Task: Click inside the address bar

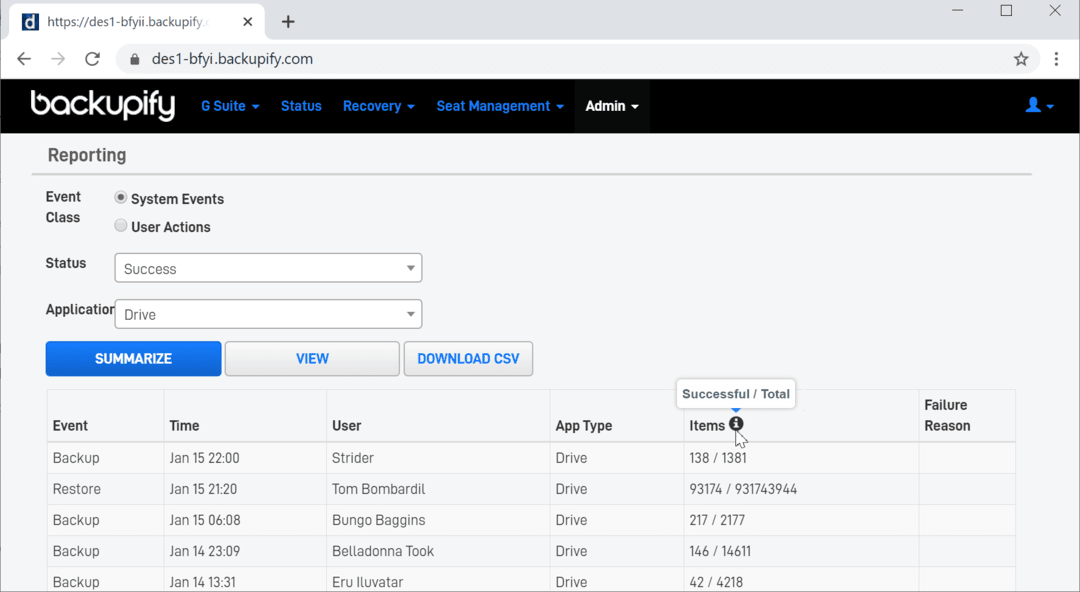Action: point(400,59)
